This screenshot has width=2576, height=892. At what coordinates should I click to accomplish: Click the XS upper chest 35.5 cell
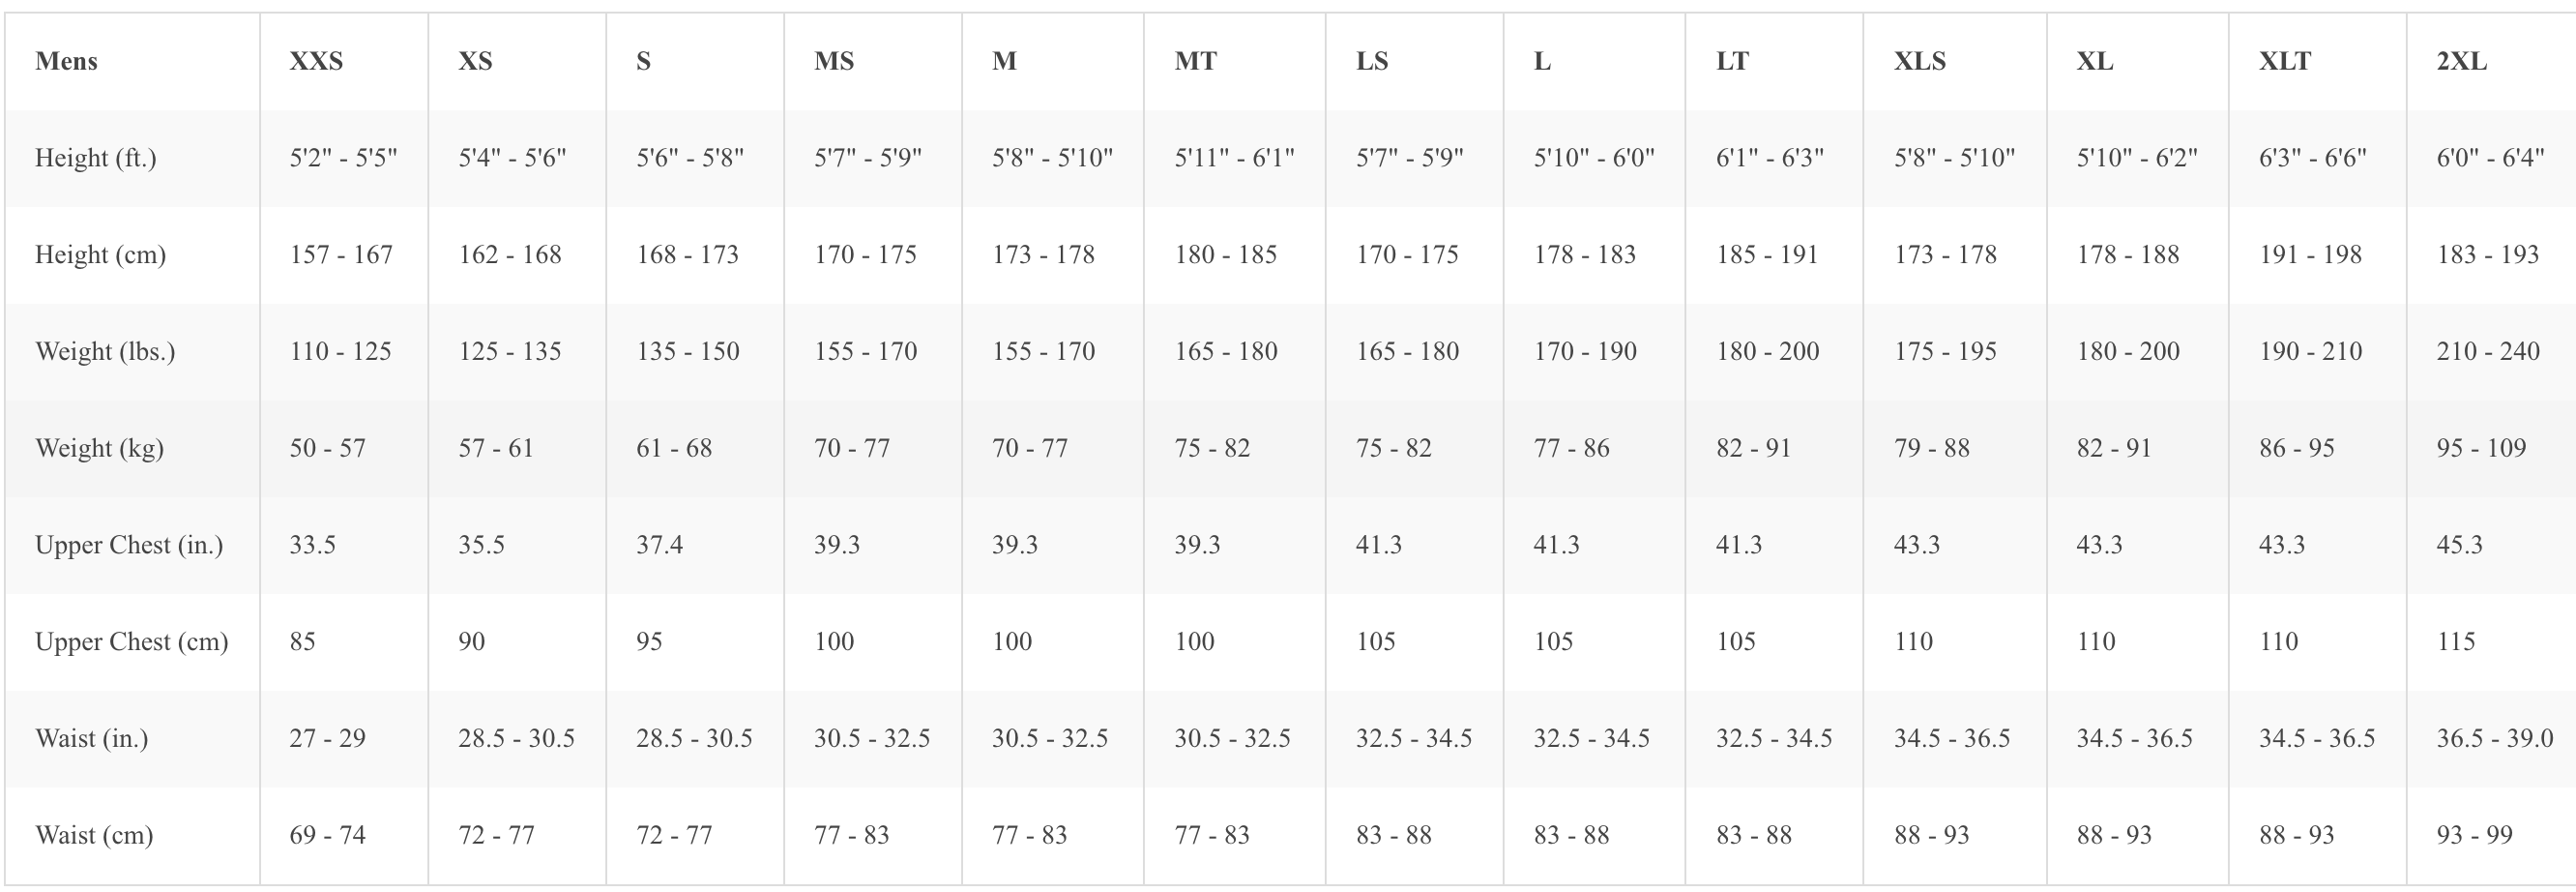[x=481, y=545]
